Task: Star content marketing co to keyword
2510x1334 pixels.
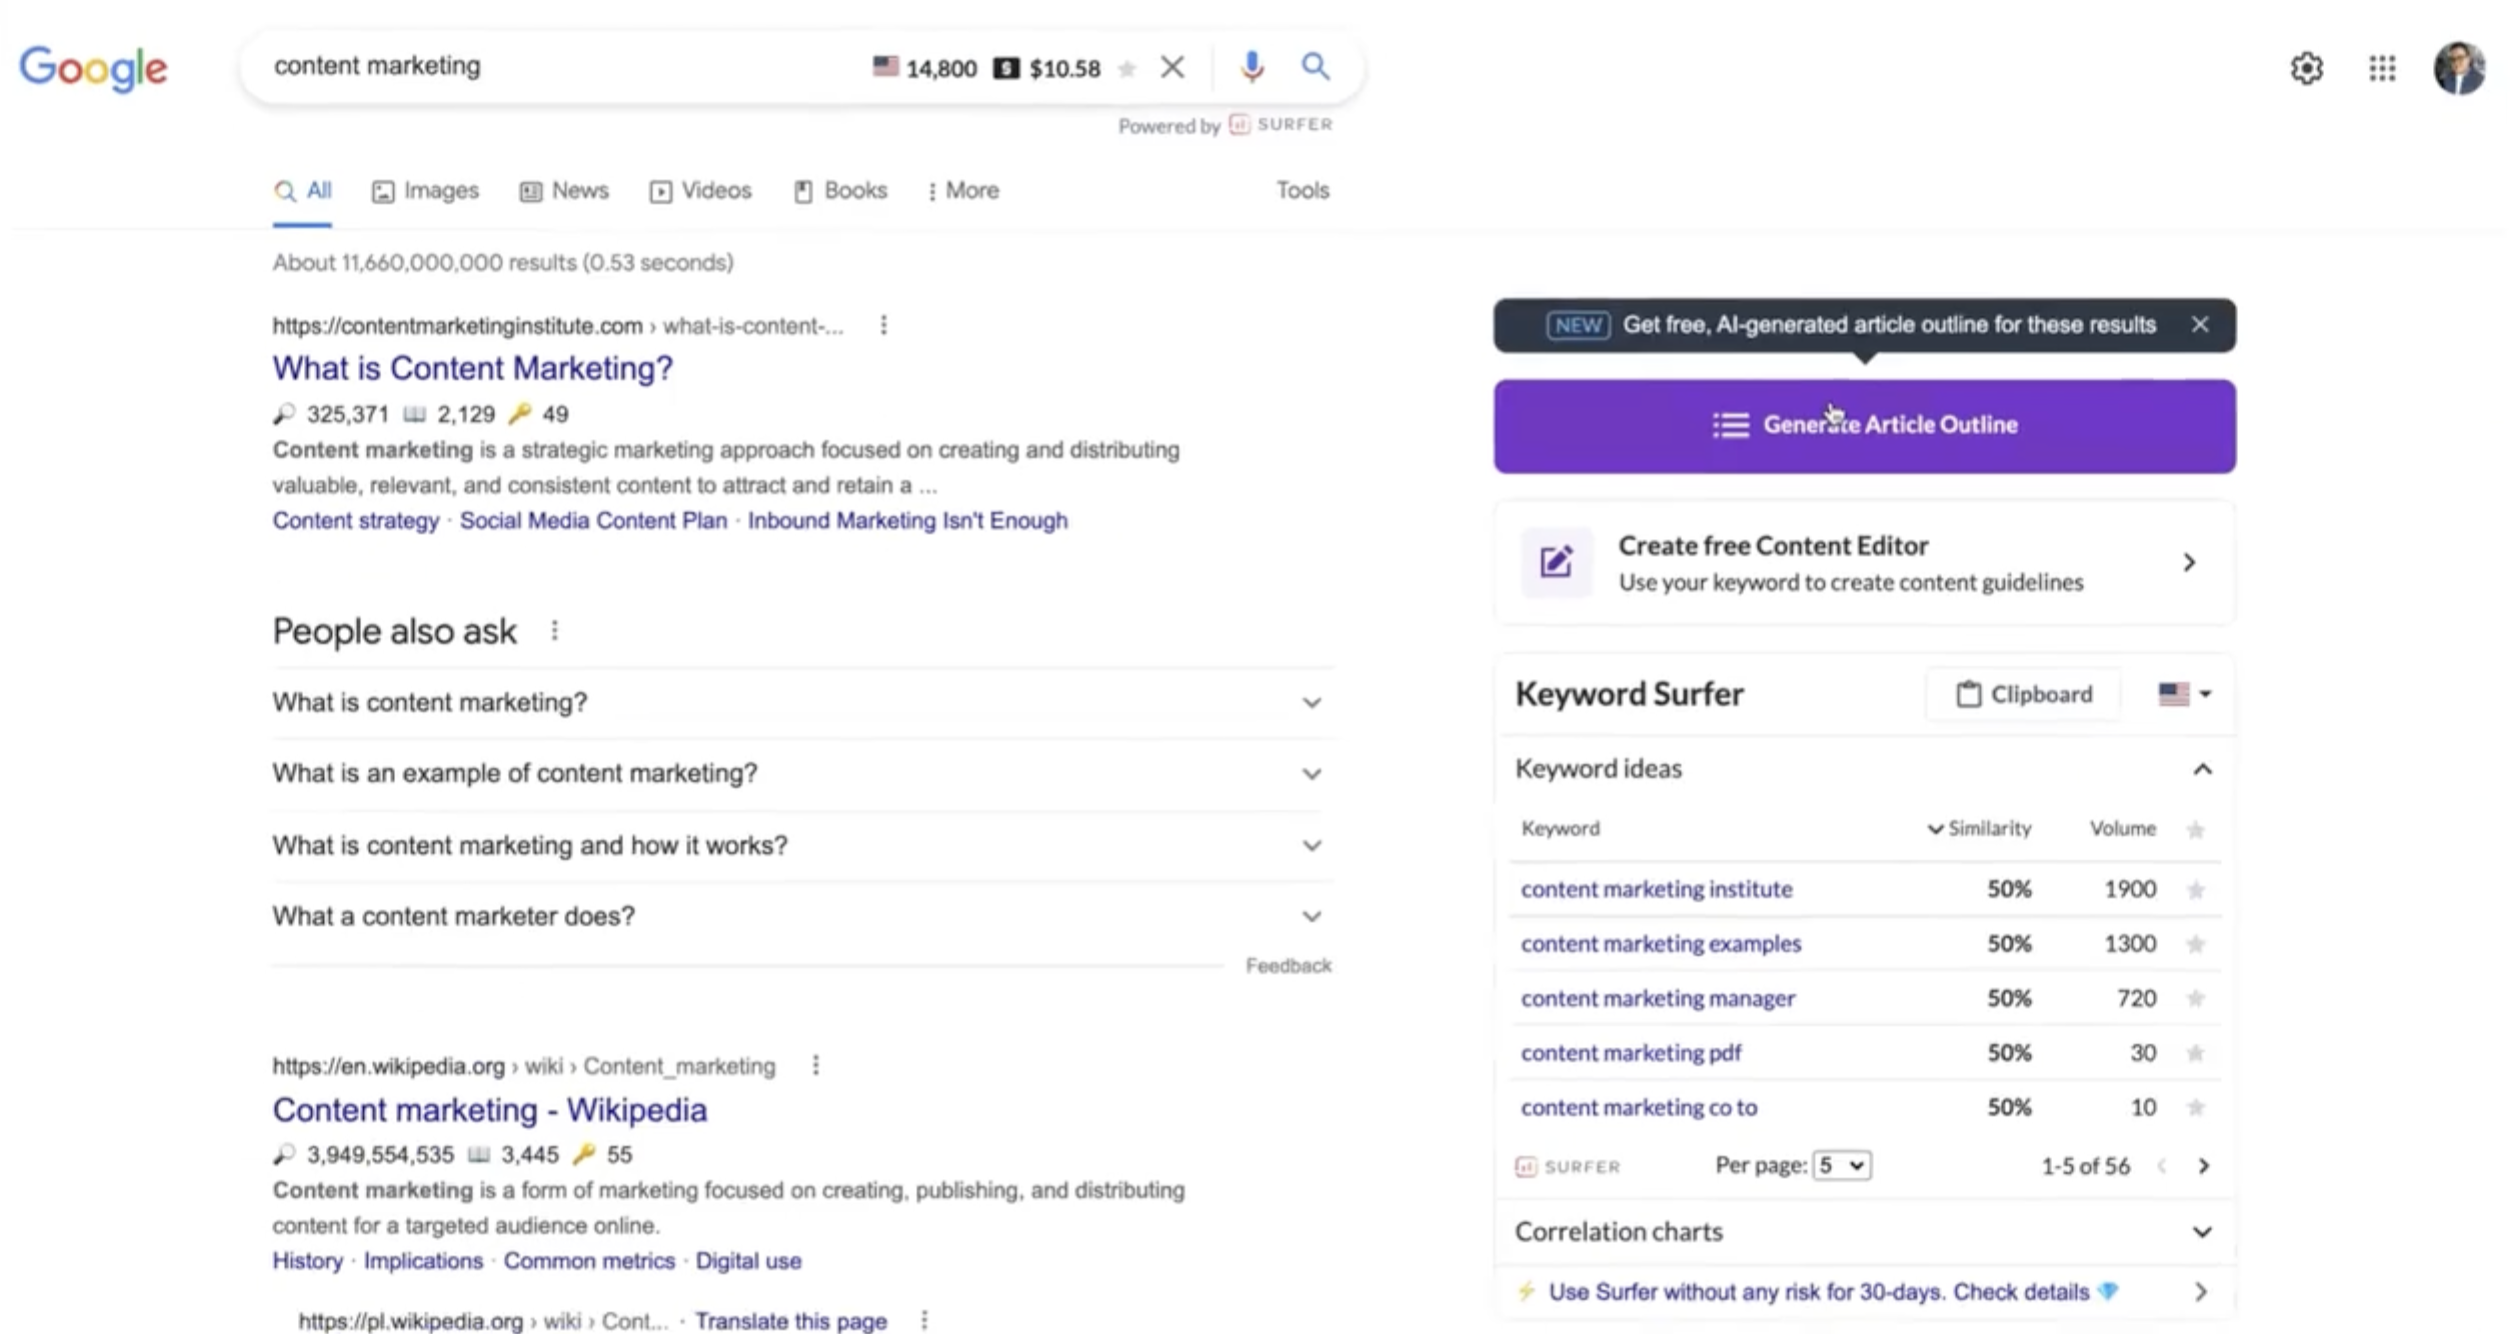Action: [2195, 1107]
